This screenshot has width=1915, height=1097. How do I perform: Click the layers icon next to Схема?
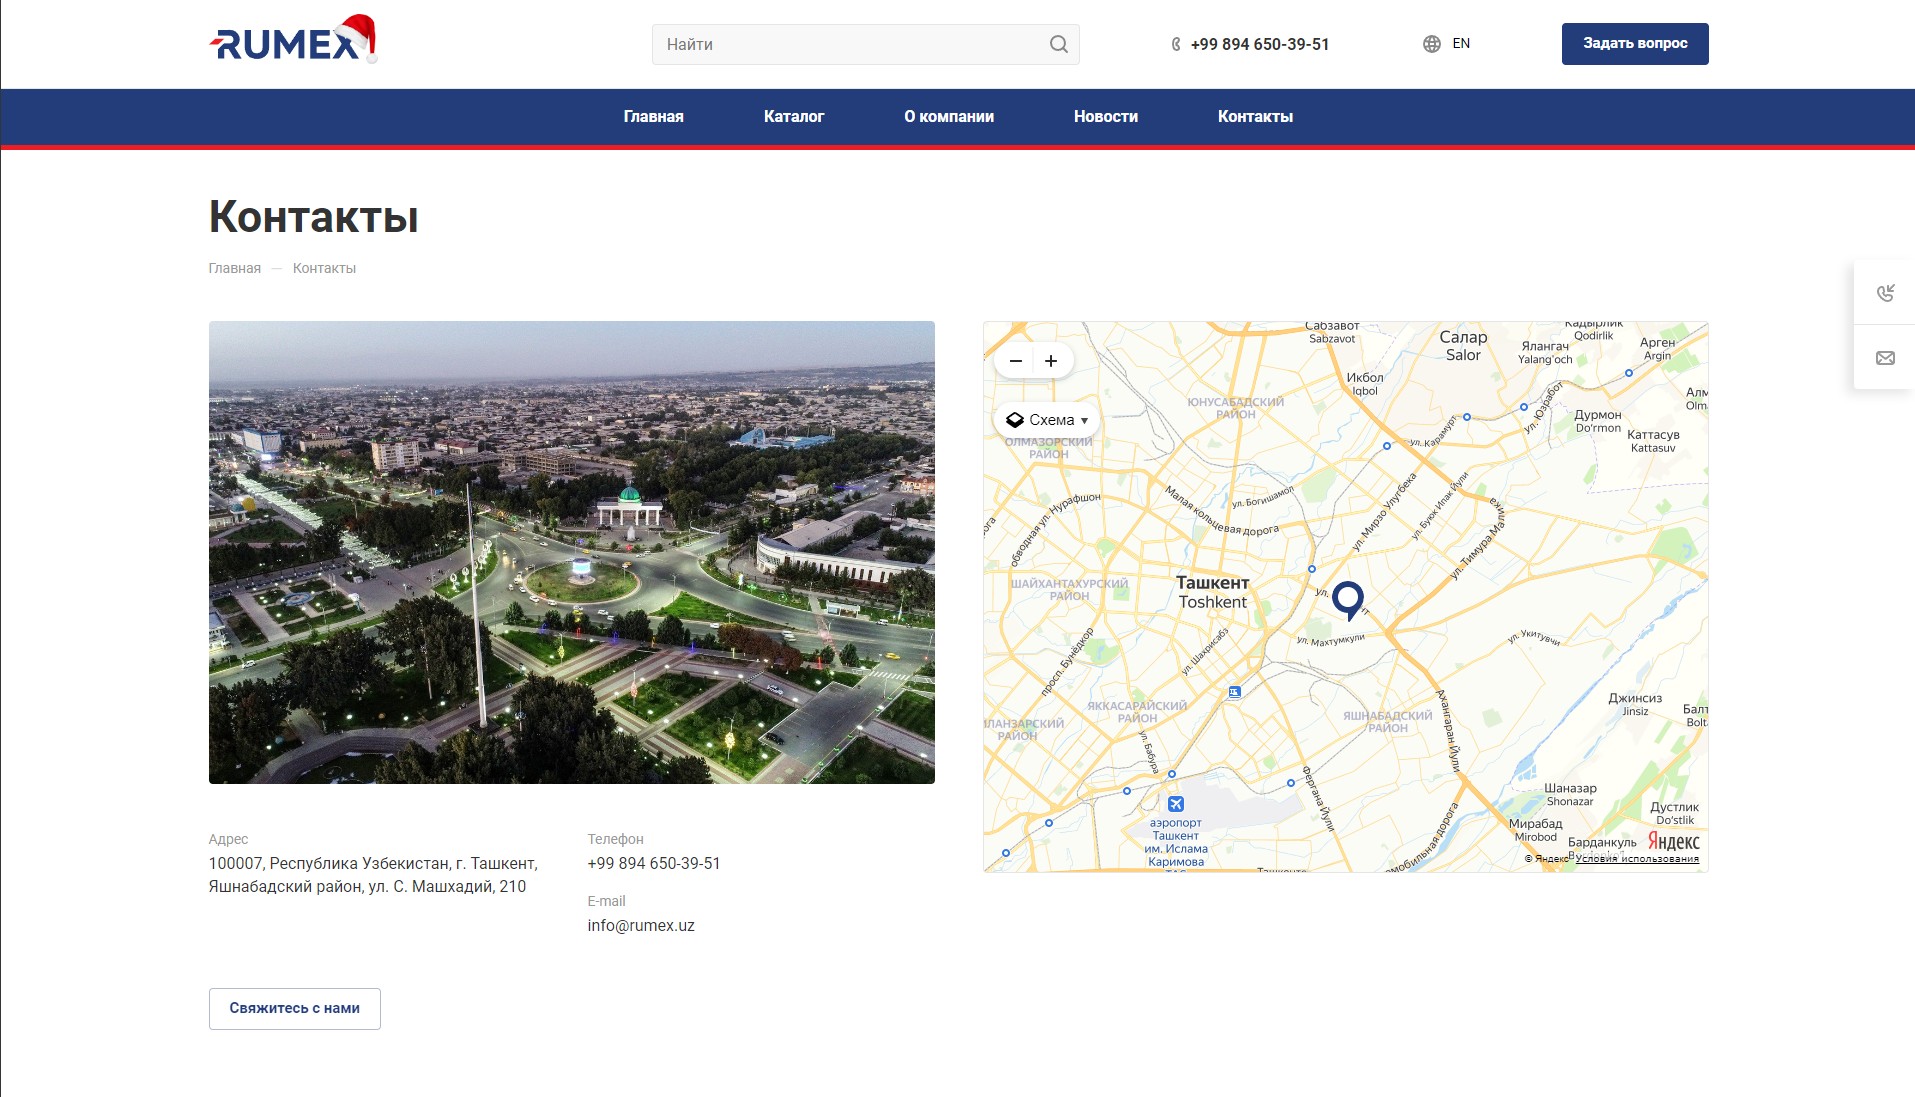click(x=1014, y=420)
